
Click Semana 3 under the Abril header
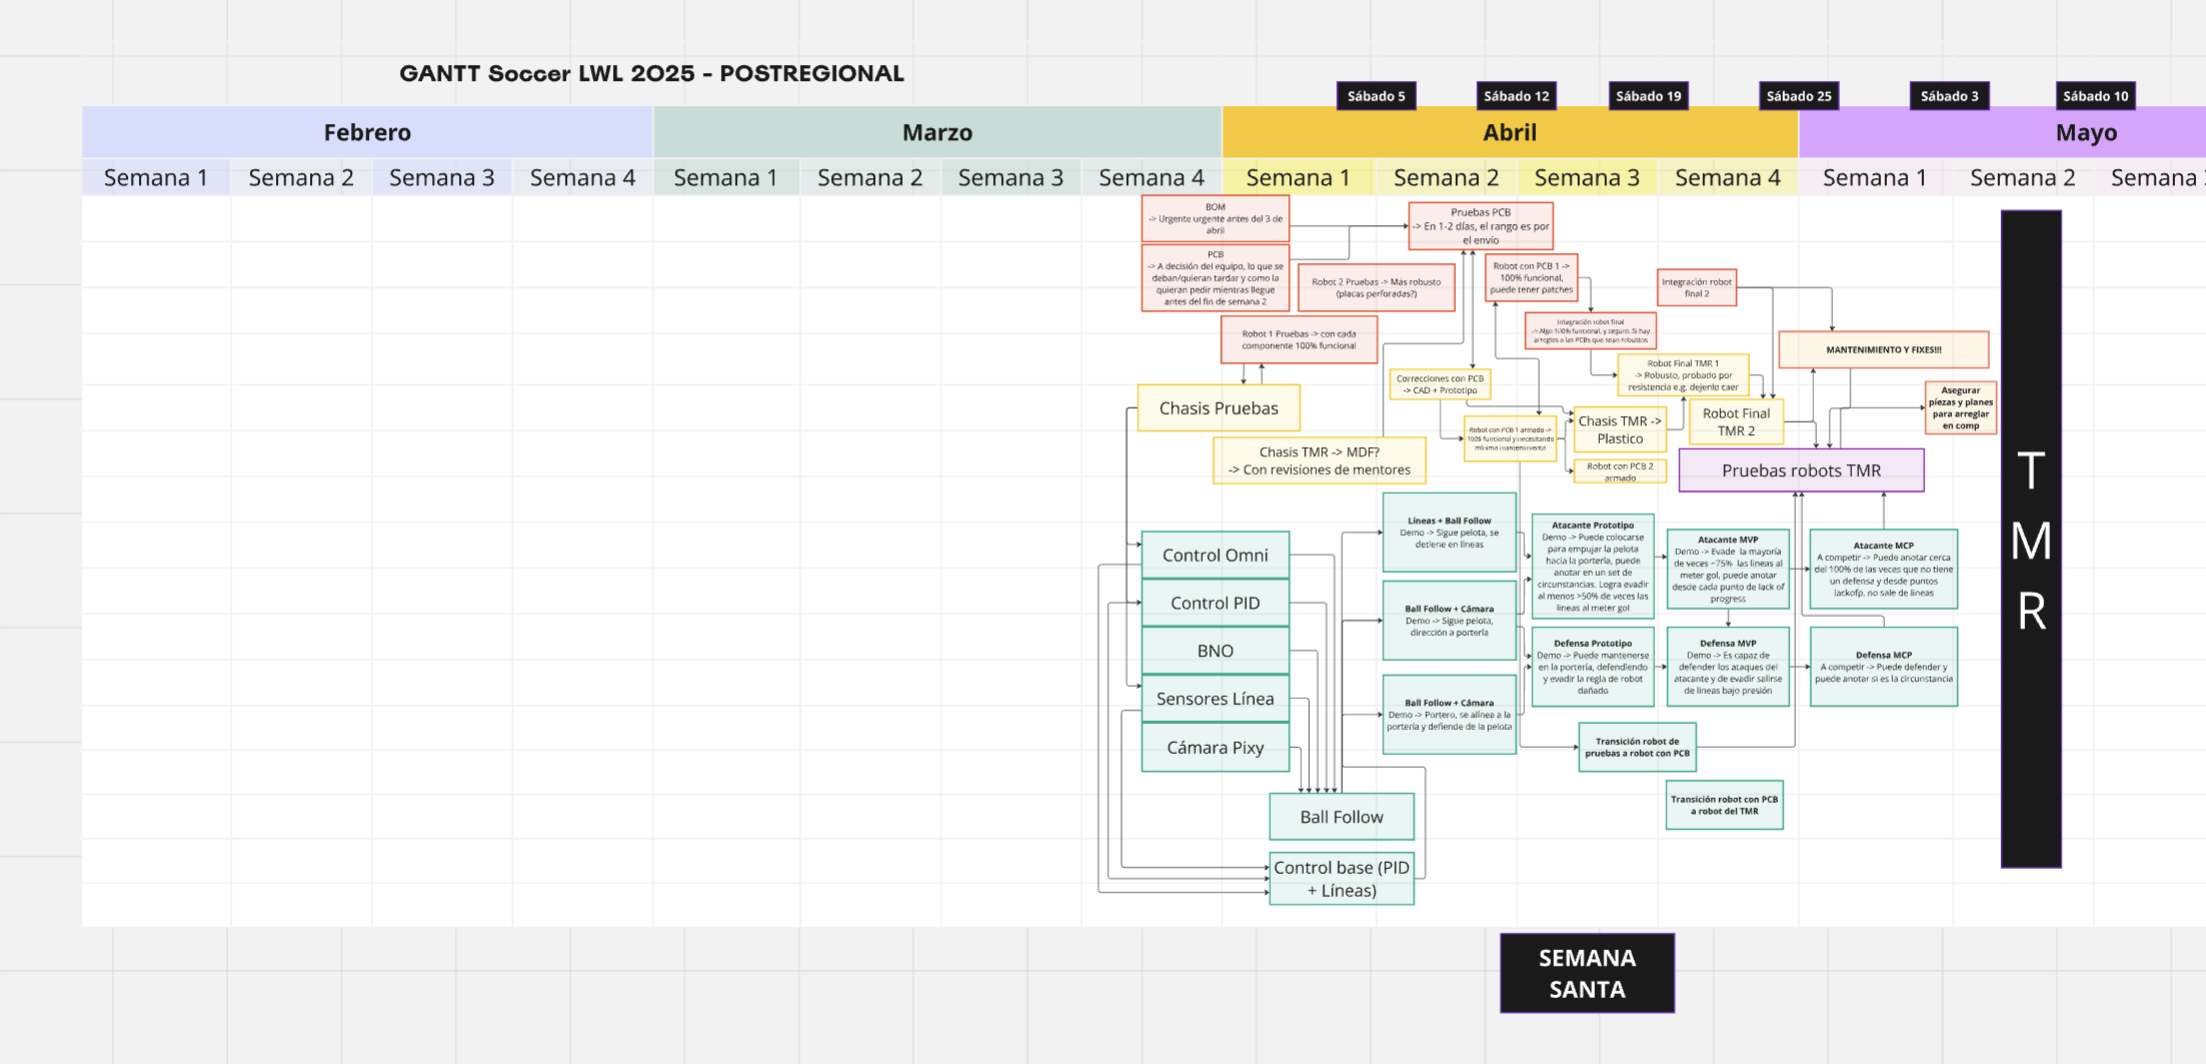pos(1587,177)
